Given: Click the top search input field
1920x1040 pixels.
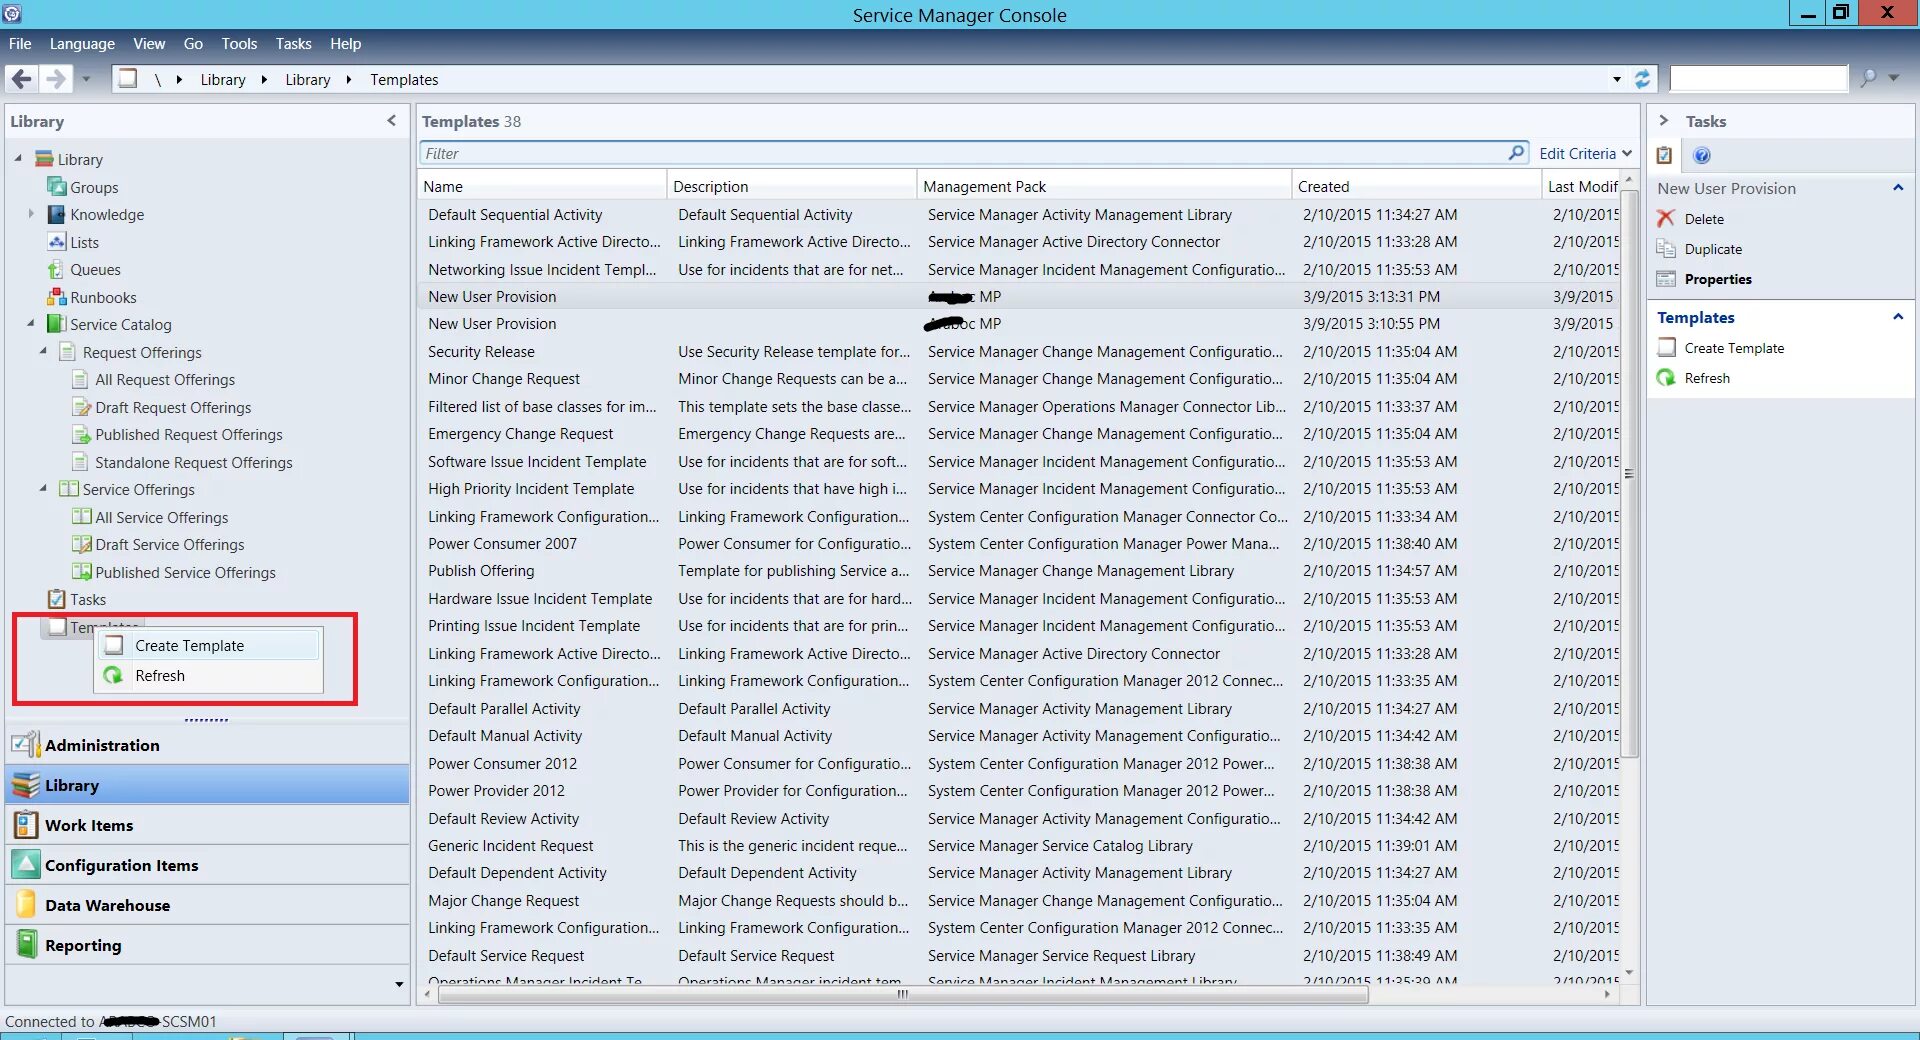Looking at the screenshot, I should click(x=1758, y=79).
